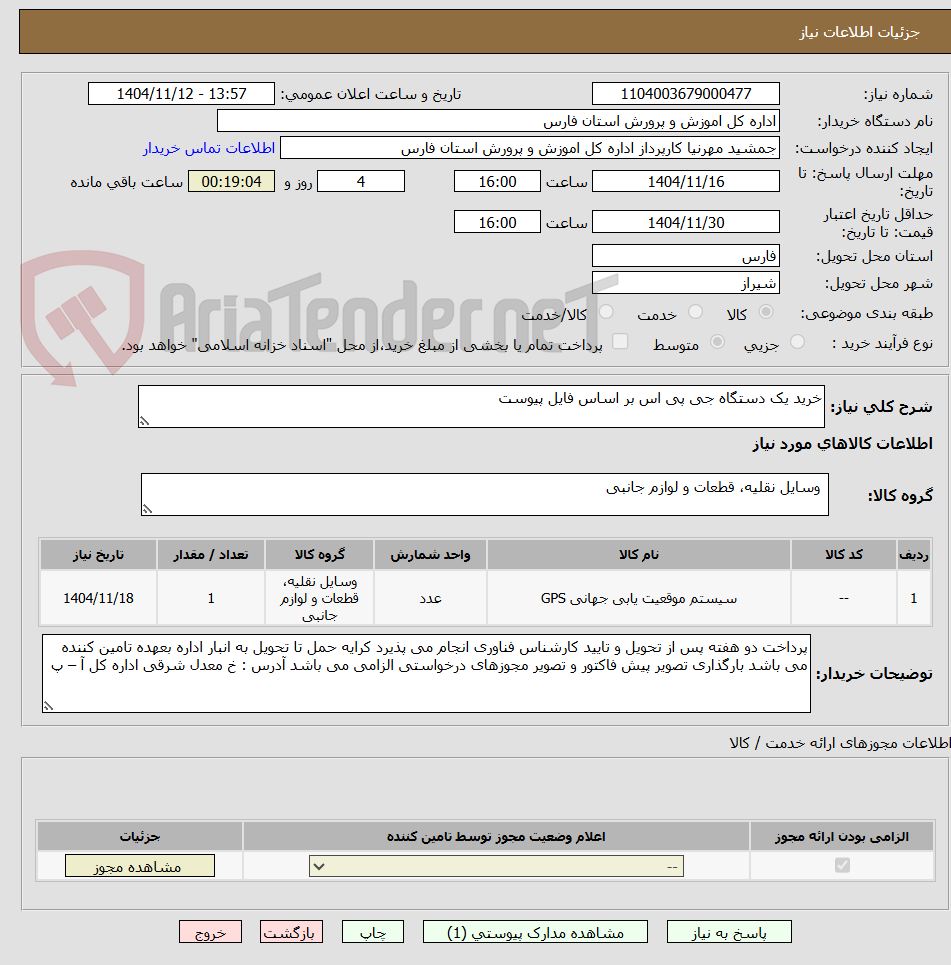Select the خدمت radio button
This screenshot has width=951, height=965.
(x=696, y=312)
